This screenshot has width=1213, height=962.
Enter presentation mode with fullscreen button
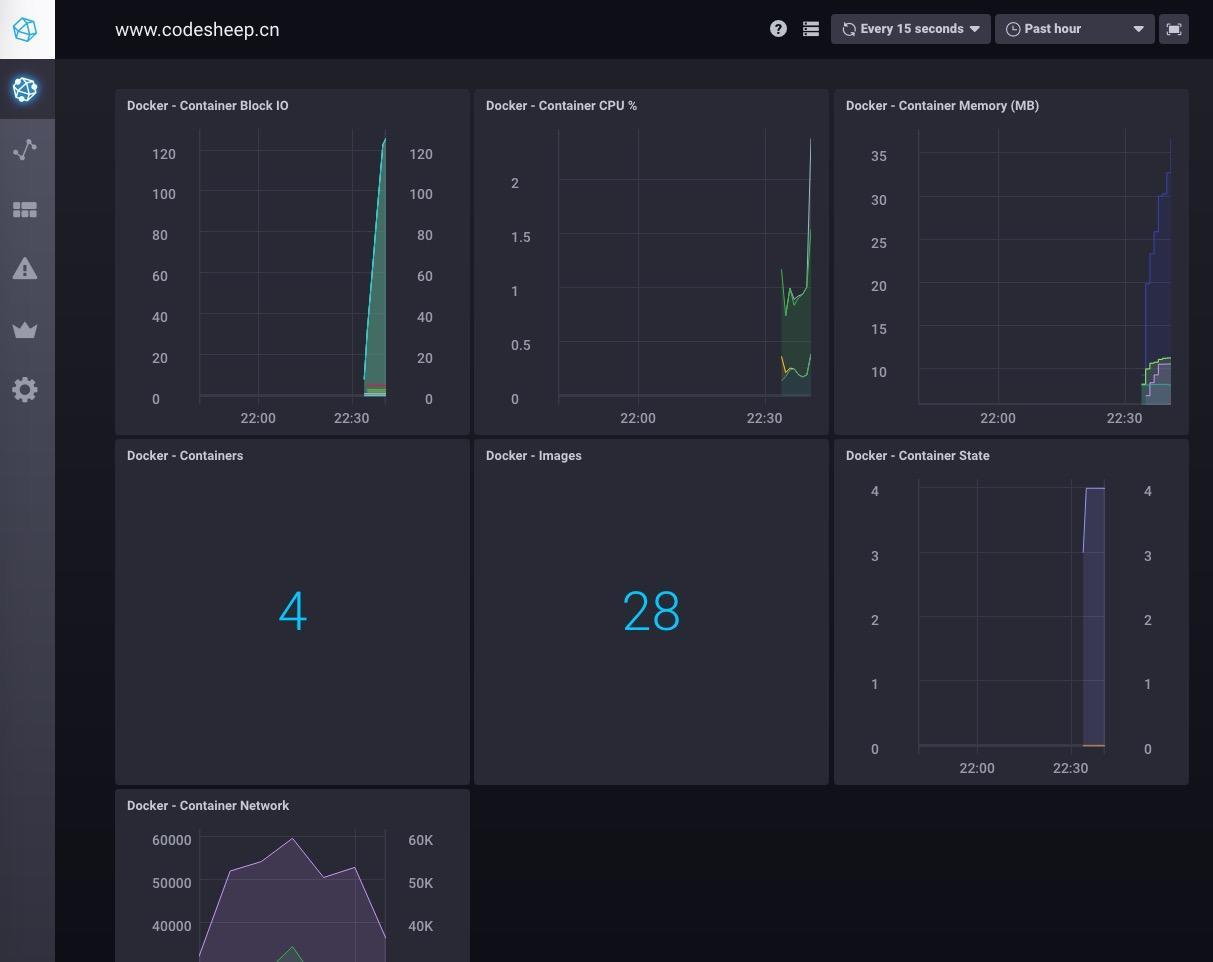(x=1174, y=29)
